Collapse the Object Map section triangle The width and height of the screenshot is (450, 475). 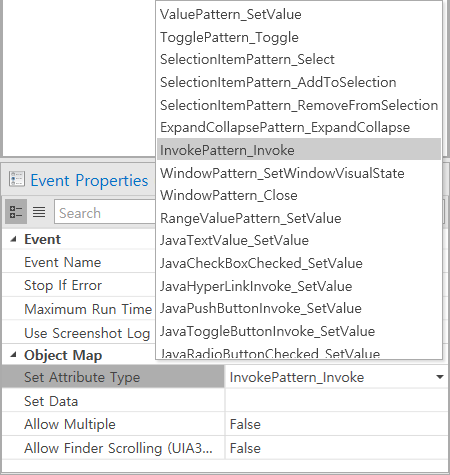13,355
